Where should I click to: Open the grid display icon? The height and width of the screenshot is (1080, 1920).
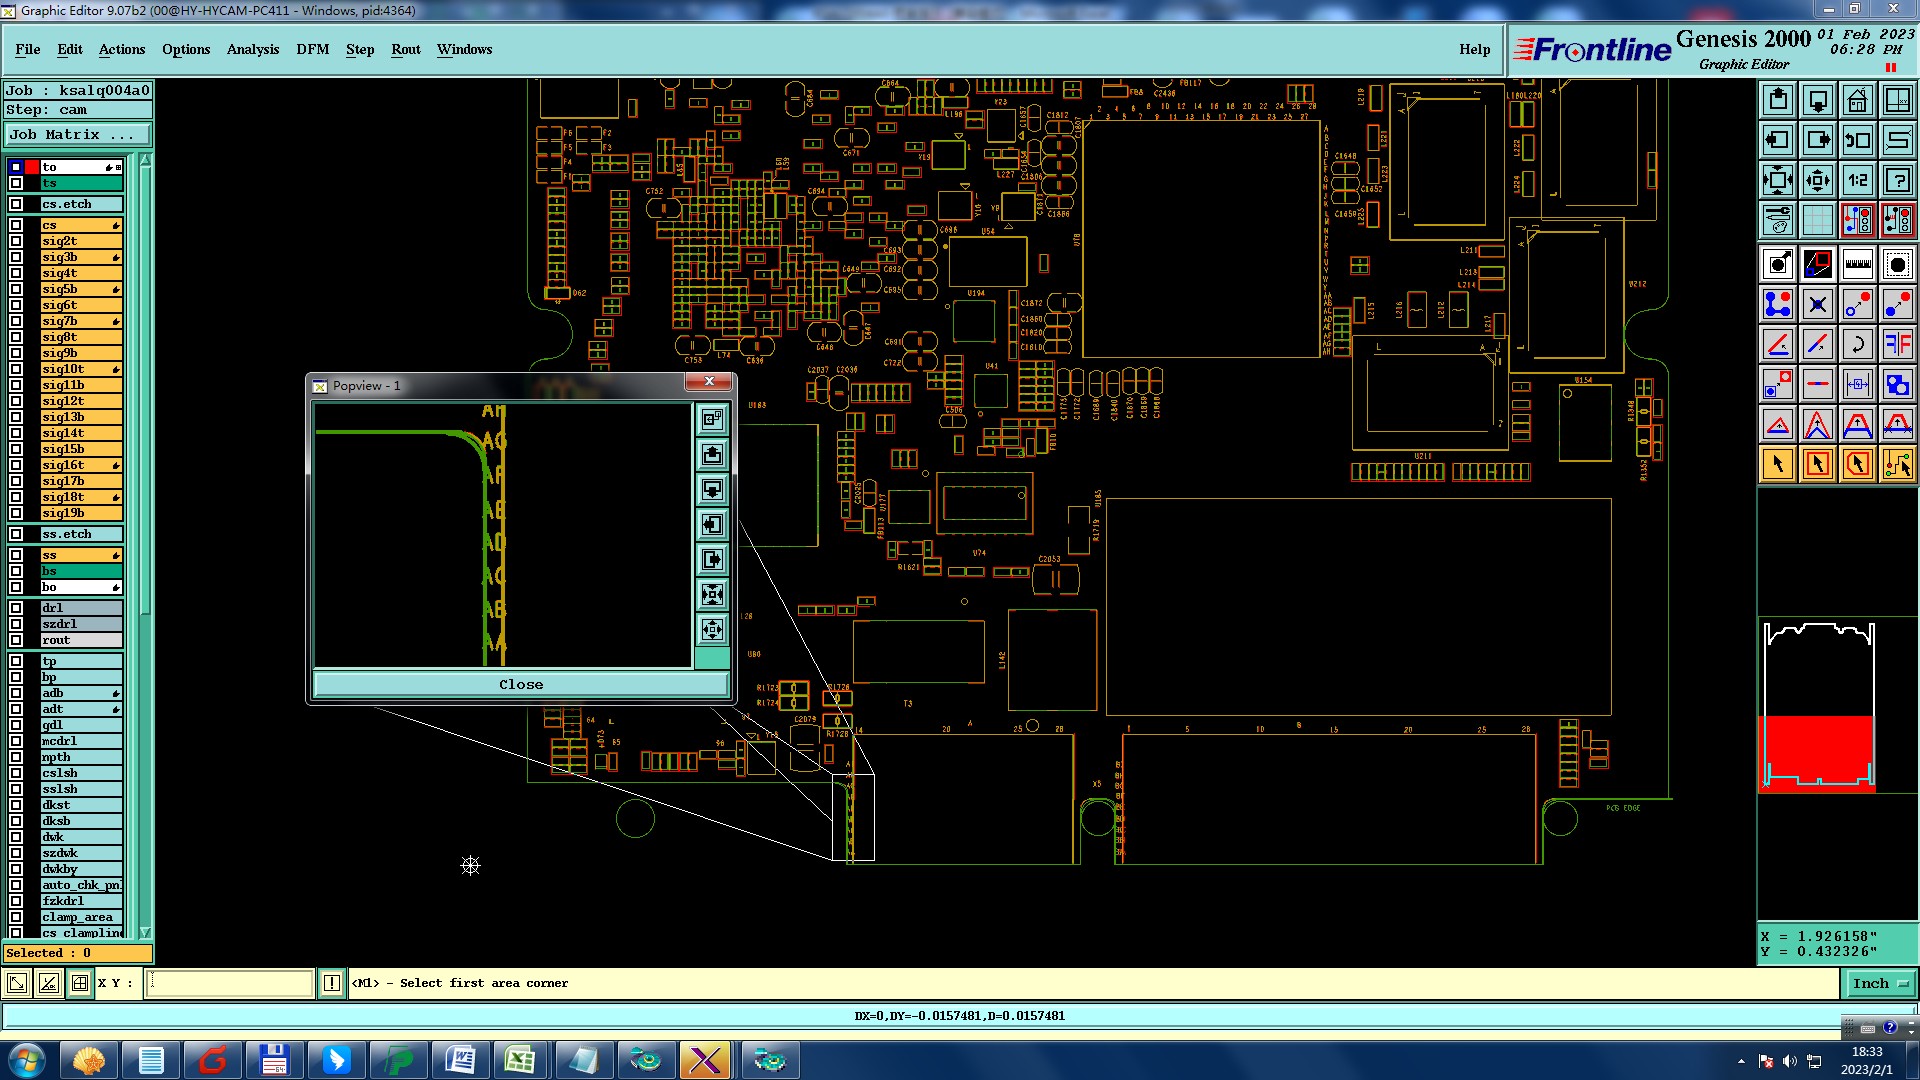1817,220
